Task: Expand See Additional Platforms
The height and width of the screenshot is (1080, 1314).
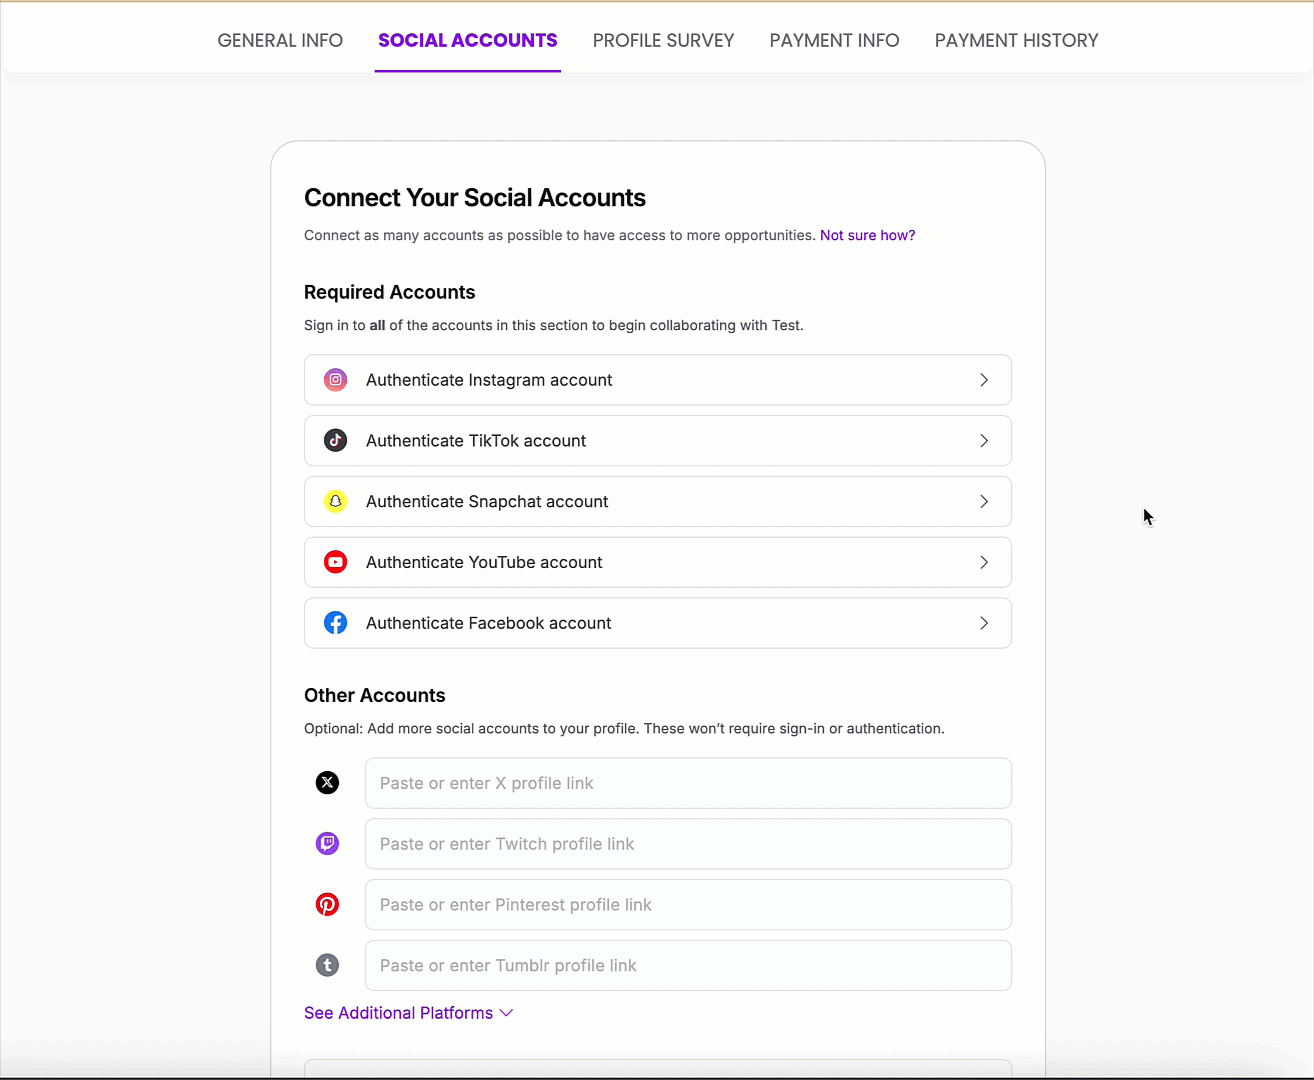Action: (408, 1013)
